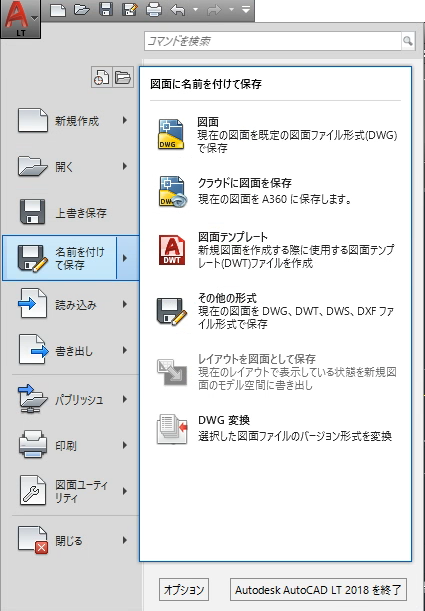
Task: Choose DWG 変換 option text
Action: (224, 420)
